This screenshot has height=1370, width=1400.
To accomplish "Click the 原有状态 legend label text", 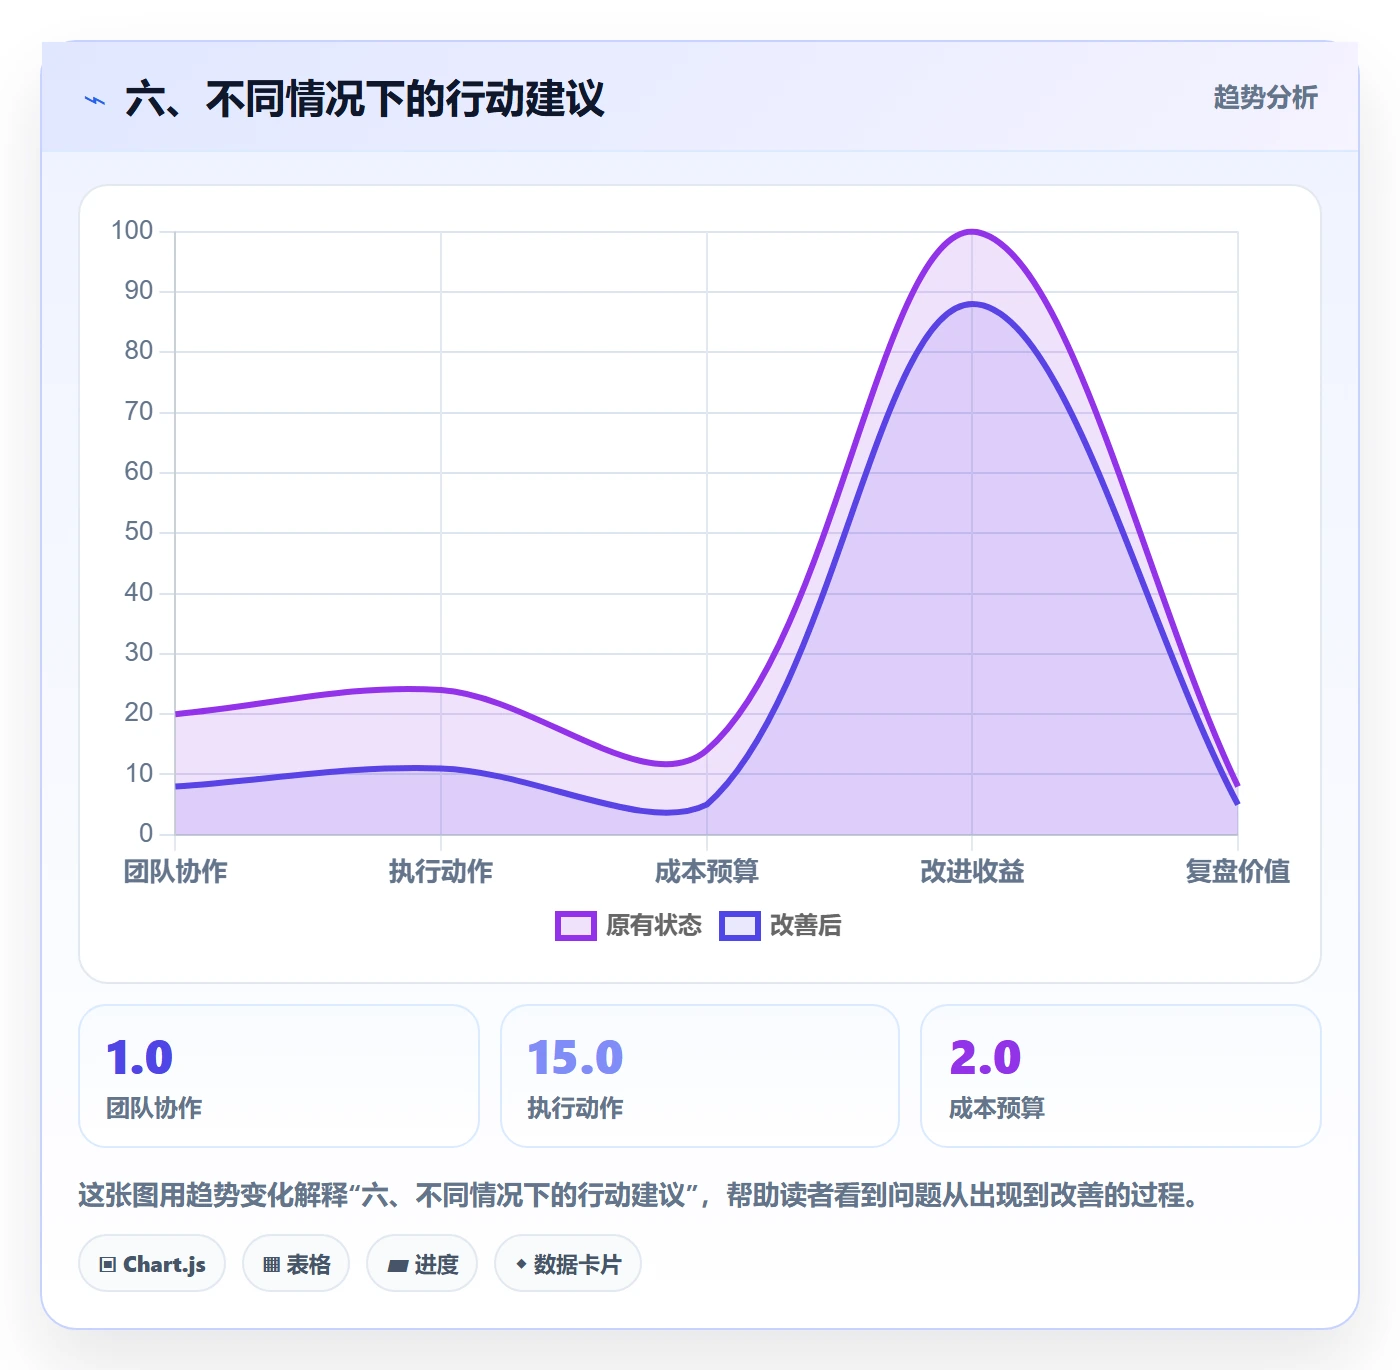I will click(x=654, y=926).
